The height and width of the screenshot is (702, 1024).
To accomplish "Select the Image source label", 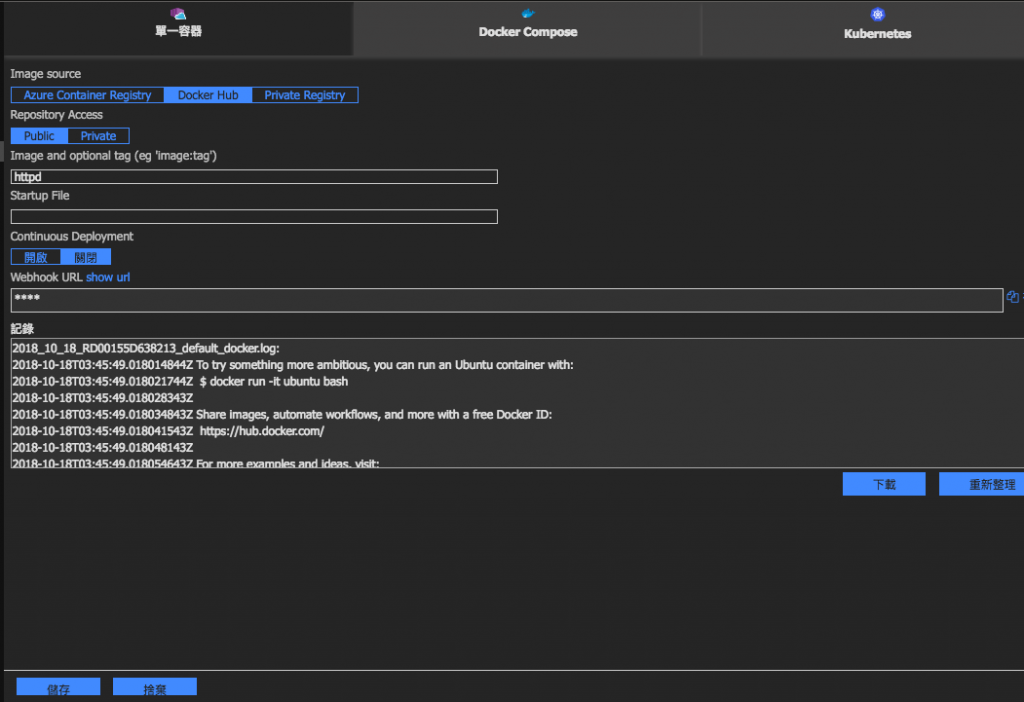I will tap(46, 74).
